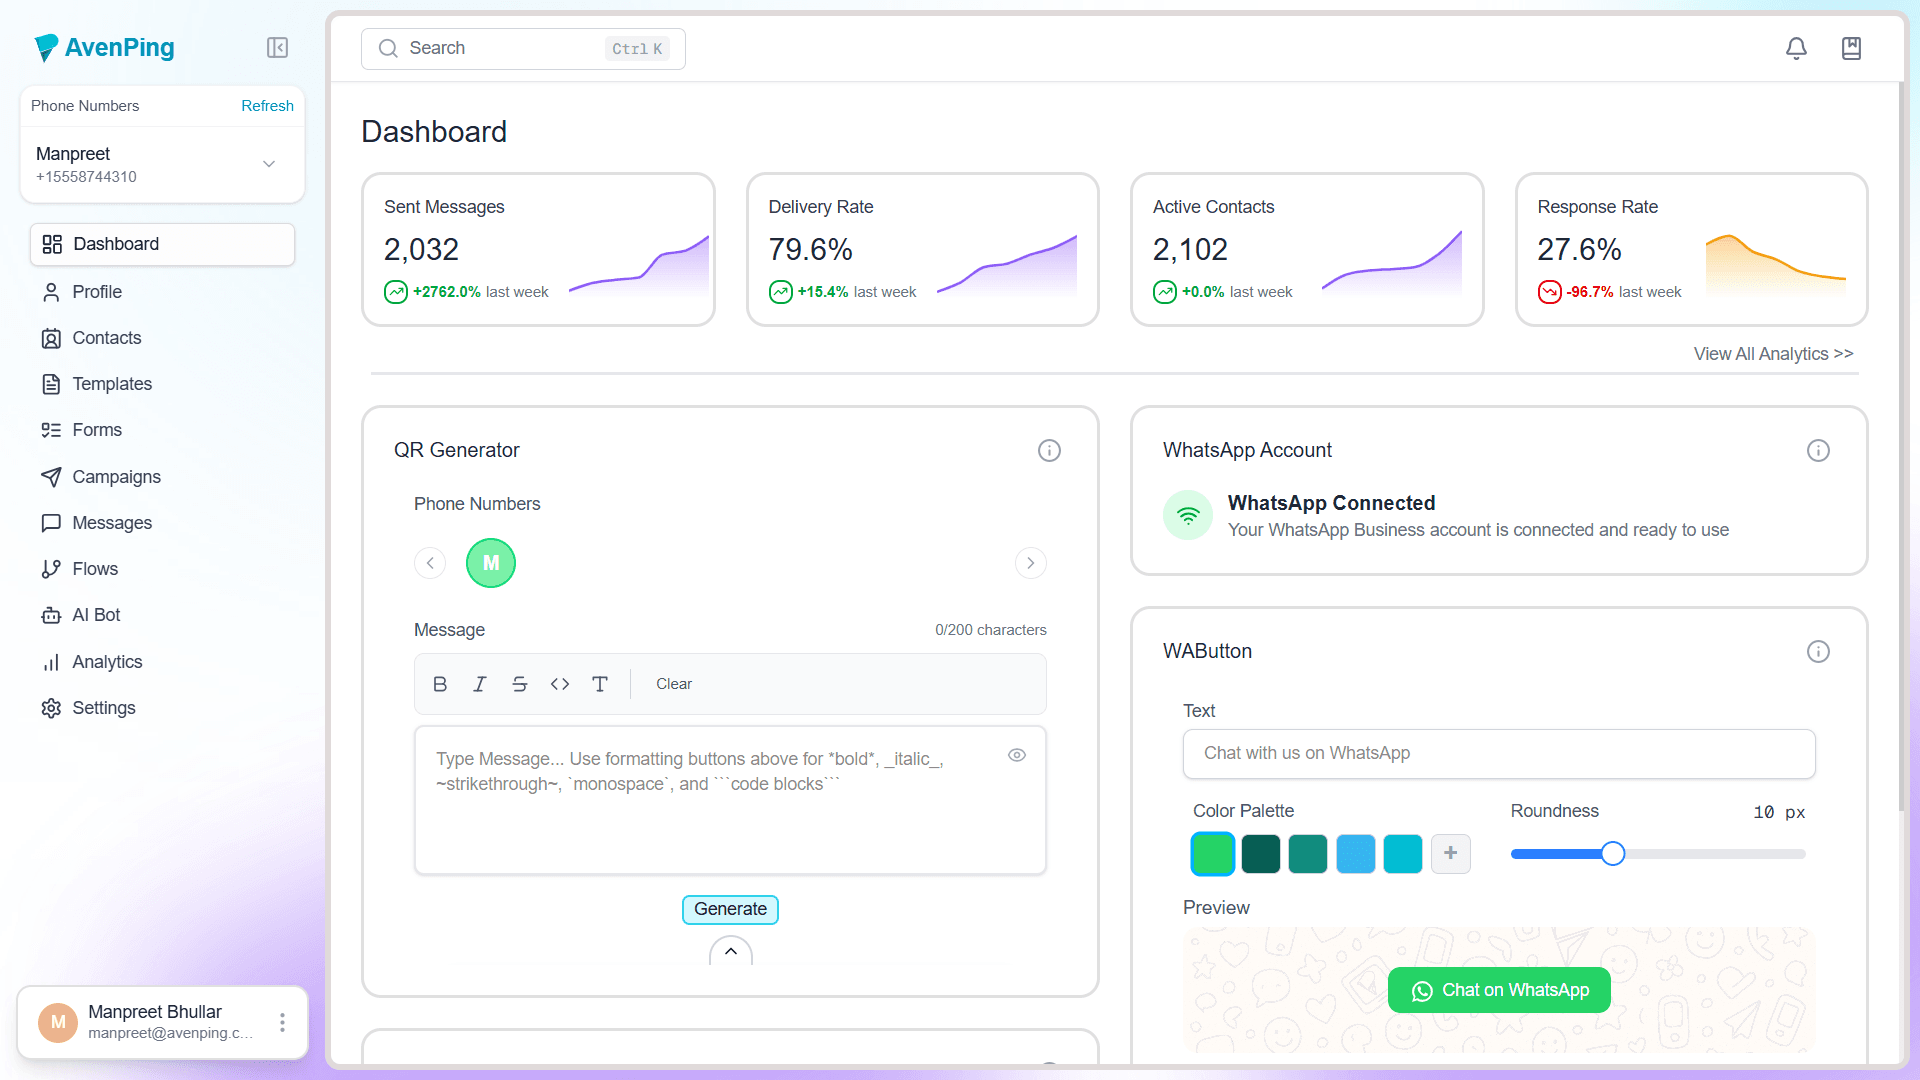Pick the dark green color swatch
Image resolution: width=1920 pixels, height=1080 pixels.
click(x=1260, y=854)
